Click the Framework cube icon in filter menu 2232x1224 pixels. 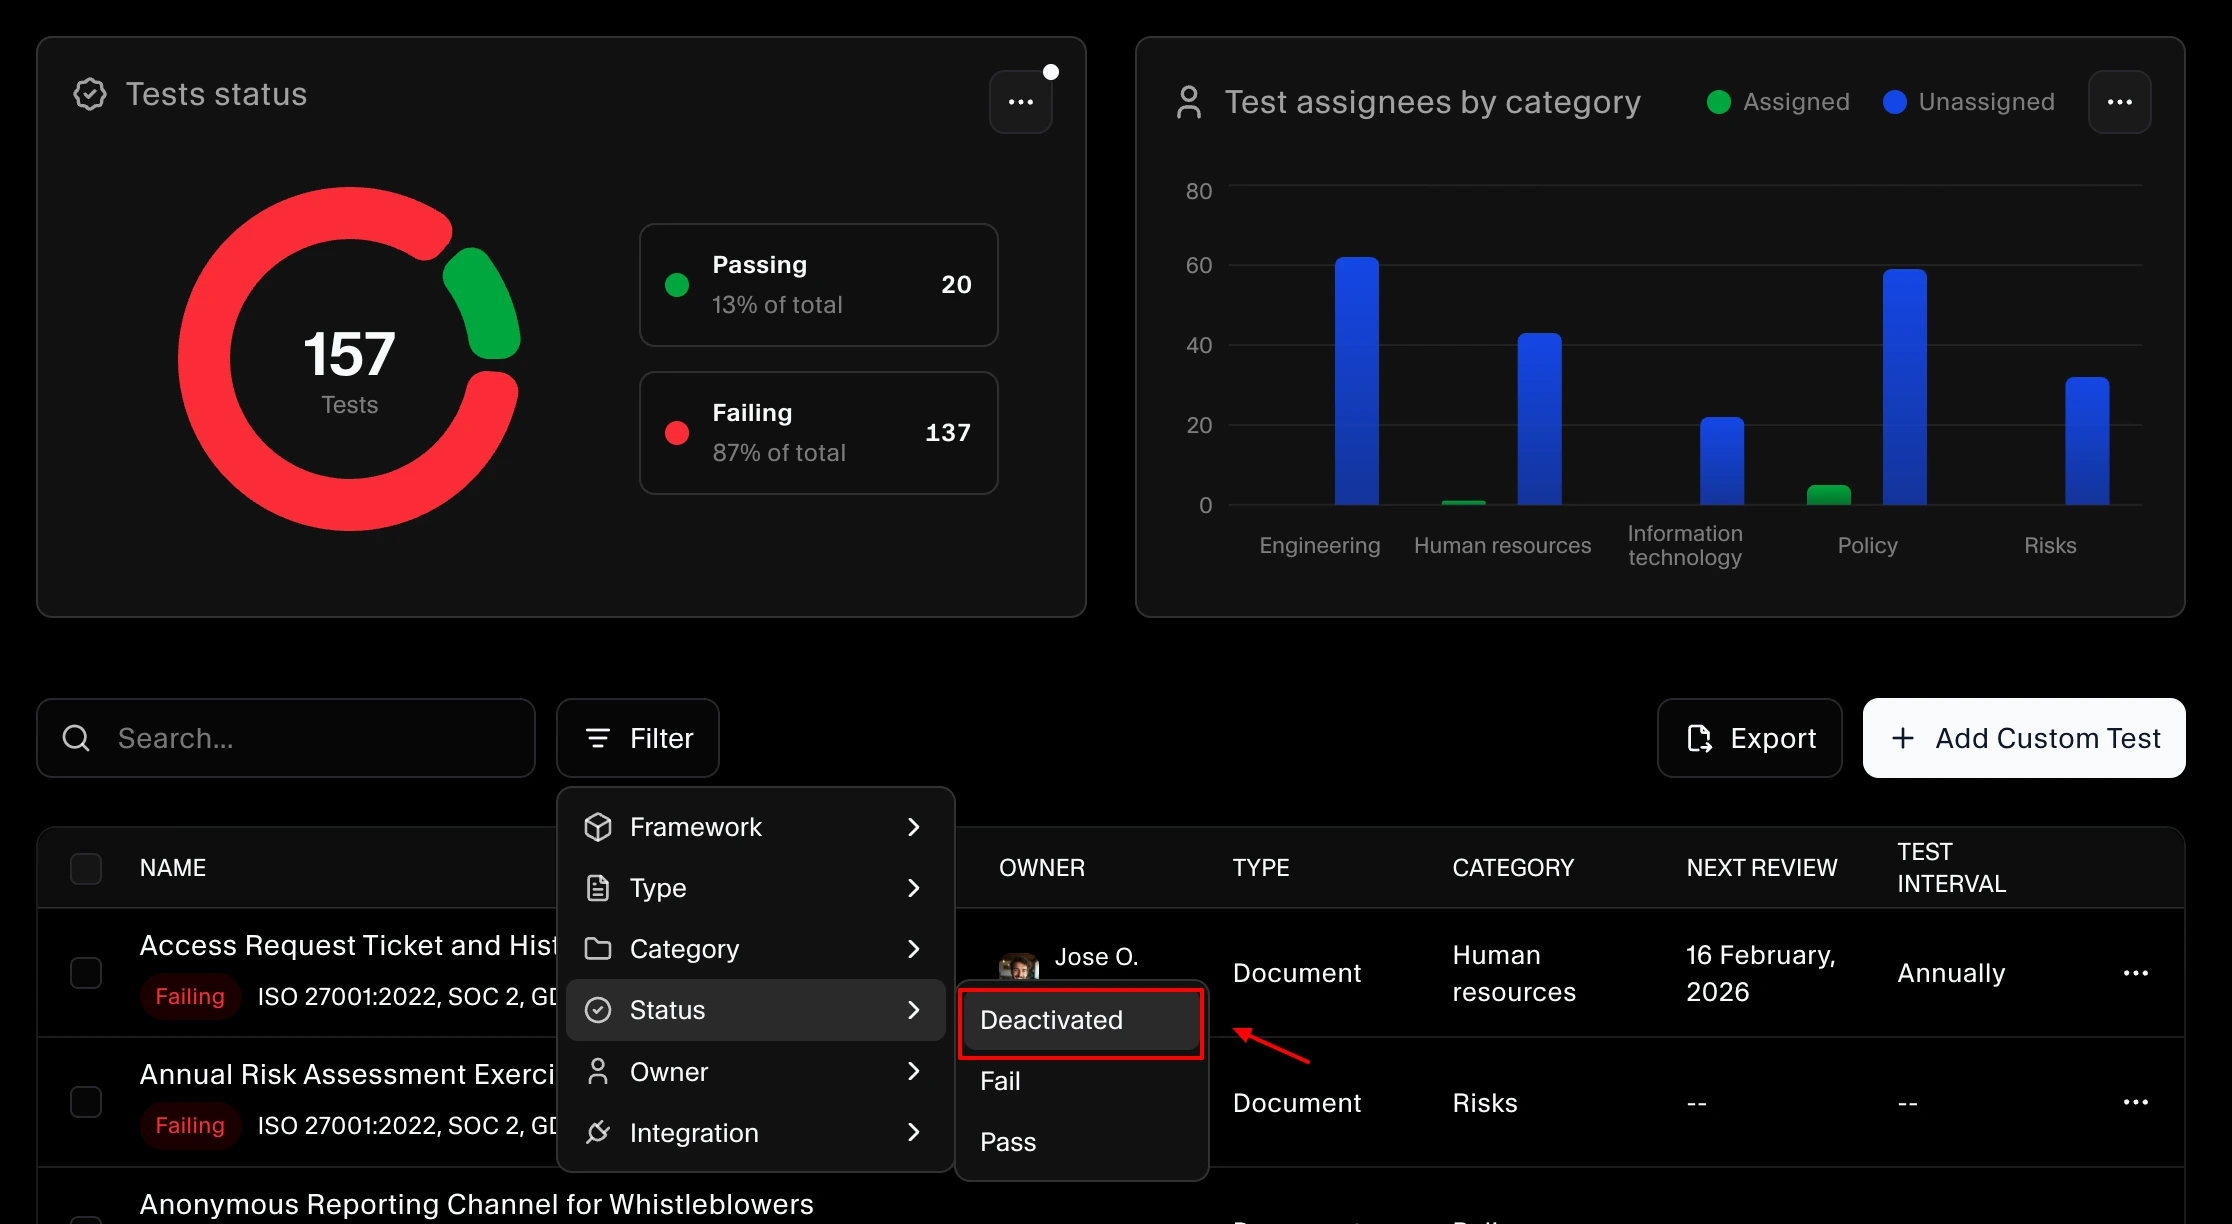click(598, 827)
